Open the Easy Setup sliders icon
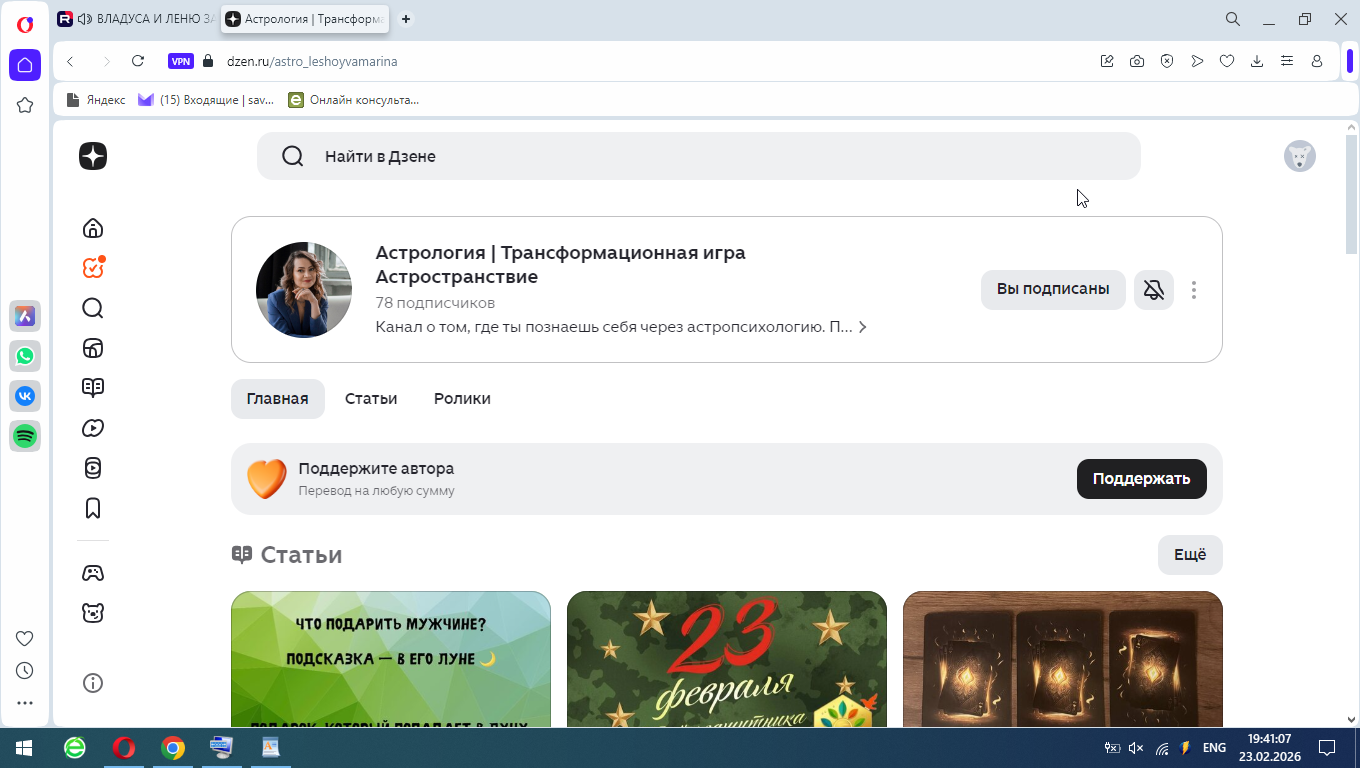 click(x=1287, y=61)
